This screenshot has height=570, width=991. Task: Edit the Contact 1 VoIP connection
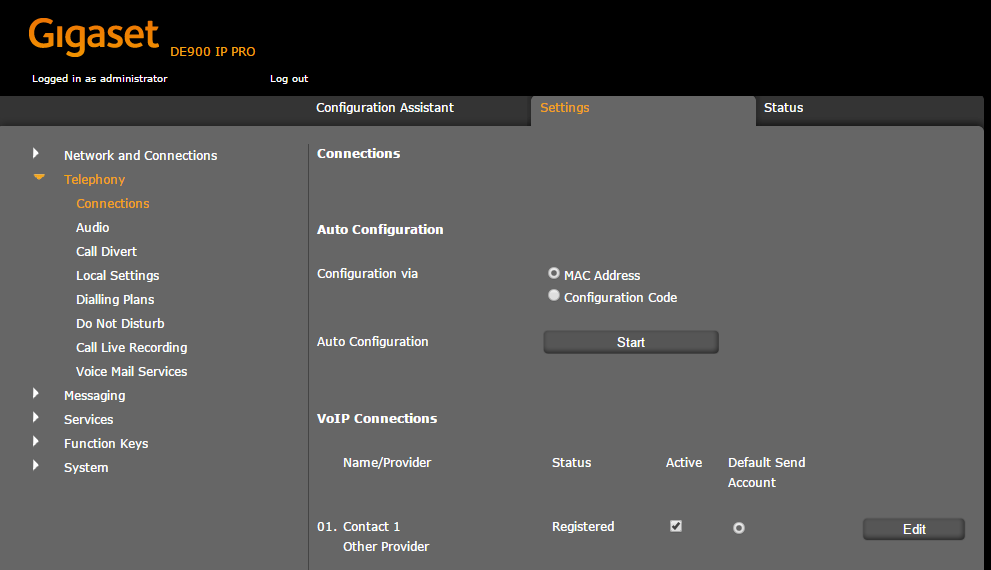(x=914, y=529)
